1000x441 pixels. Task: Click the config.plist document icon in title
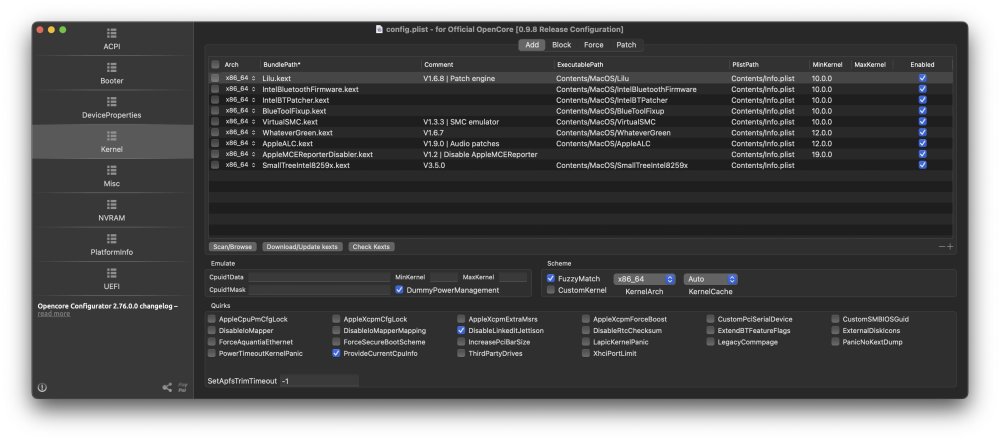379,29
